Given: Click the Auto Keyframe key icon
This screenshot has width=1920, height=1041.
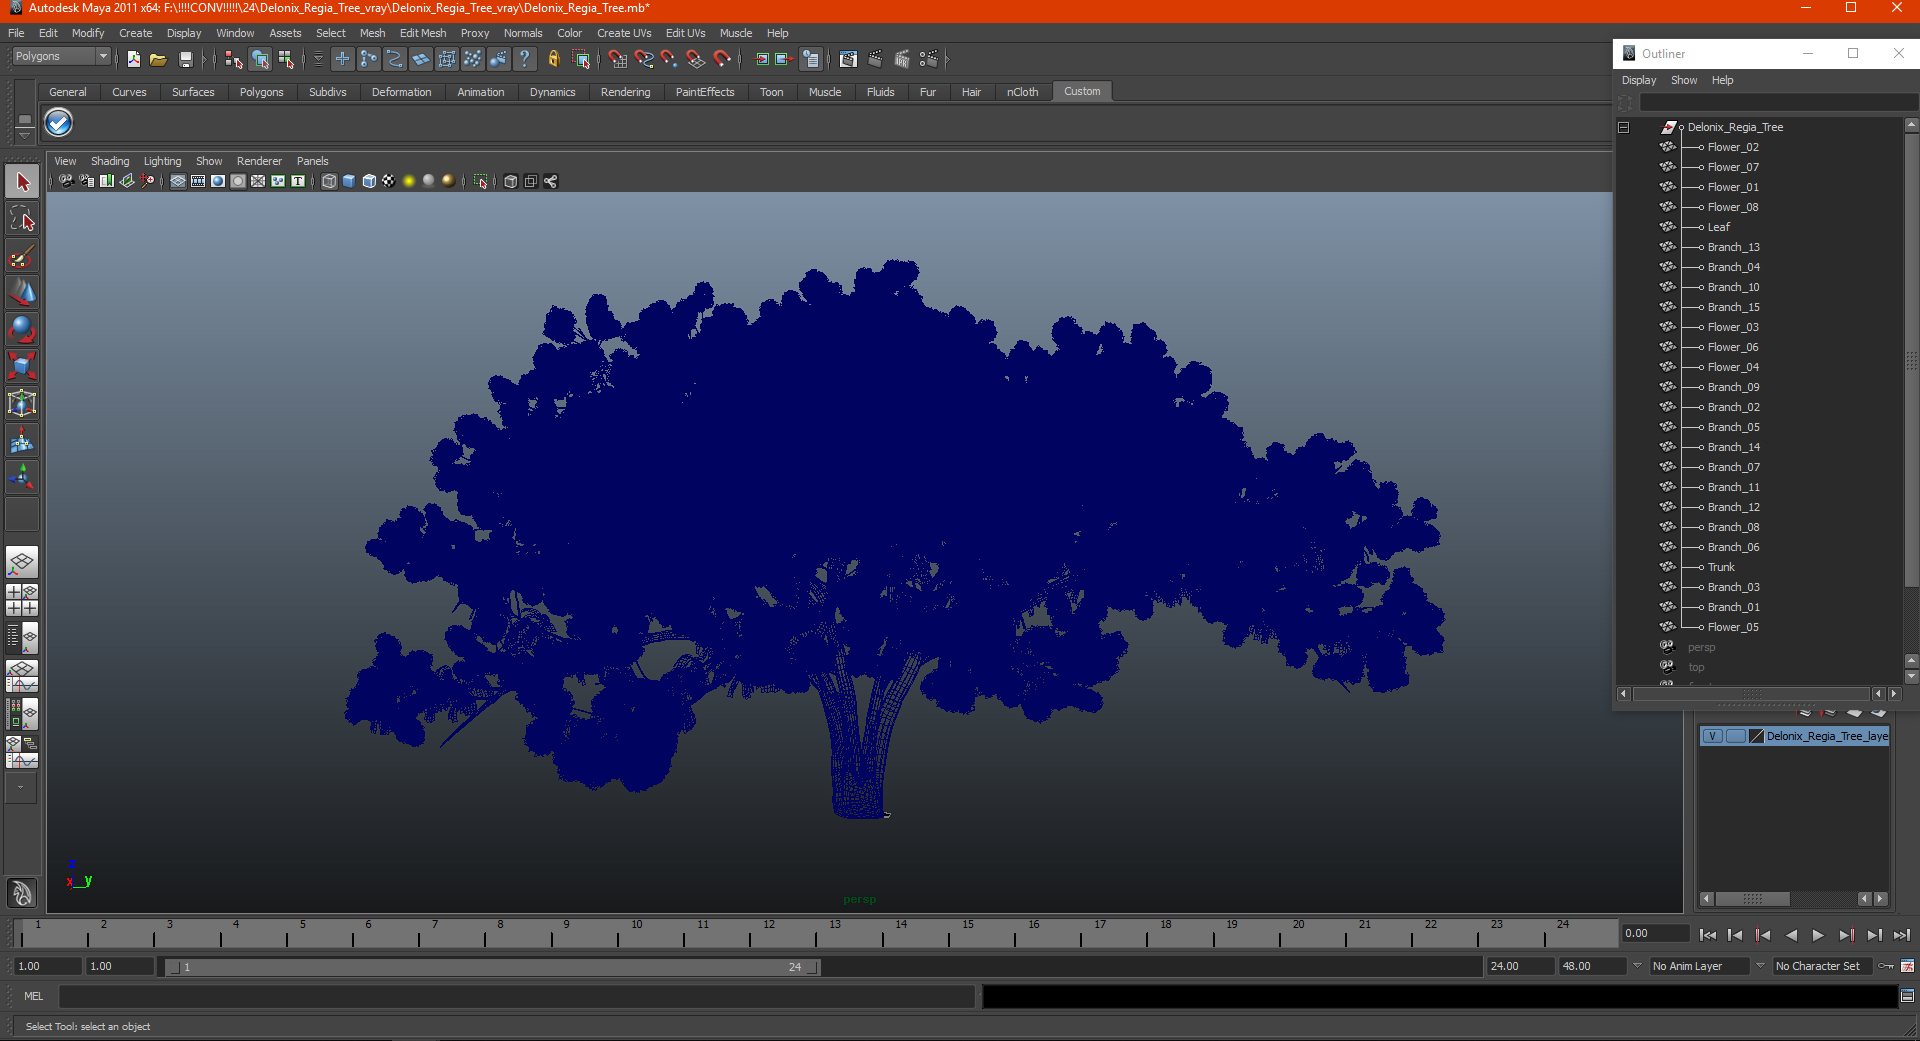Looking at the screenshot, I should tap(1886, 966).
